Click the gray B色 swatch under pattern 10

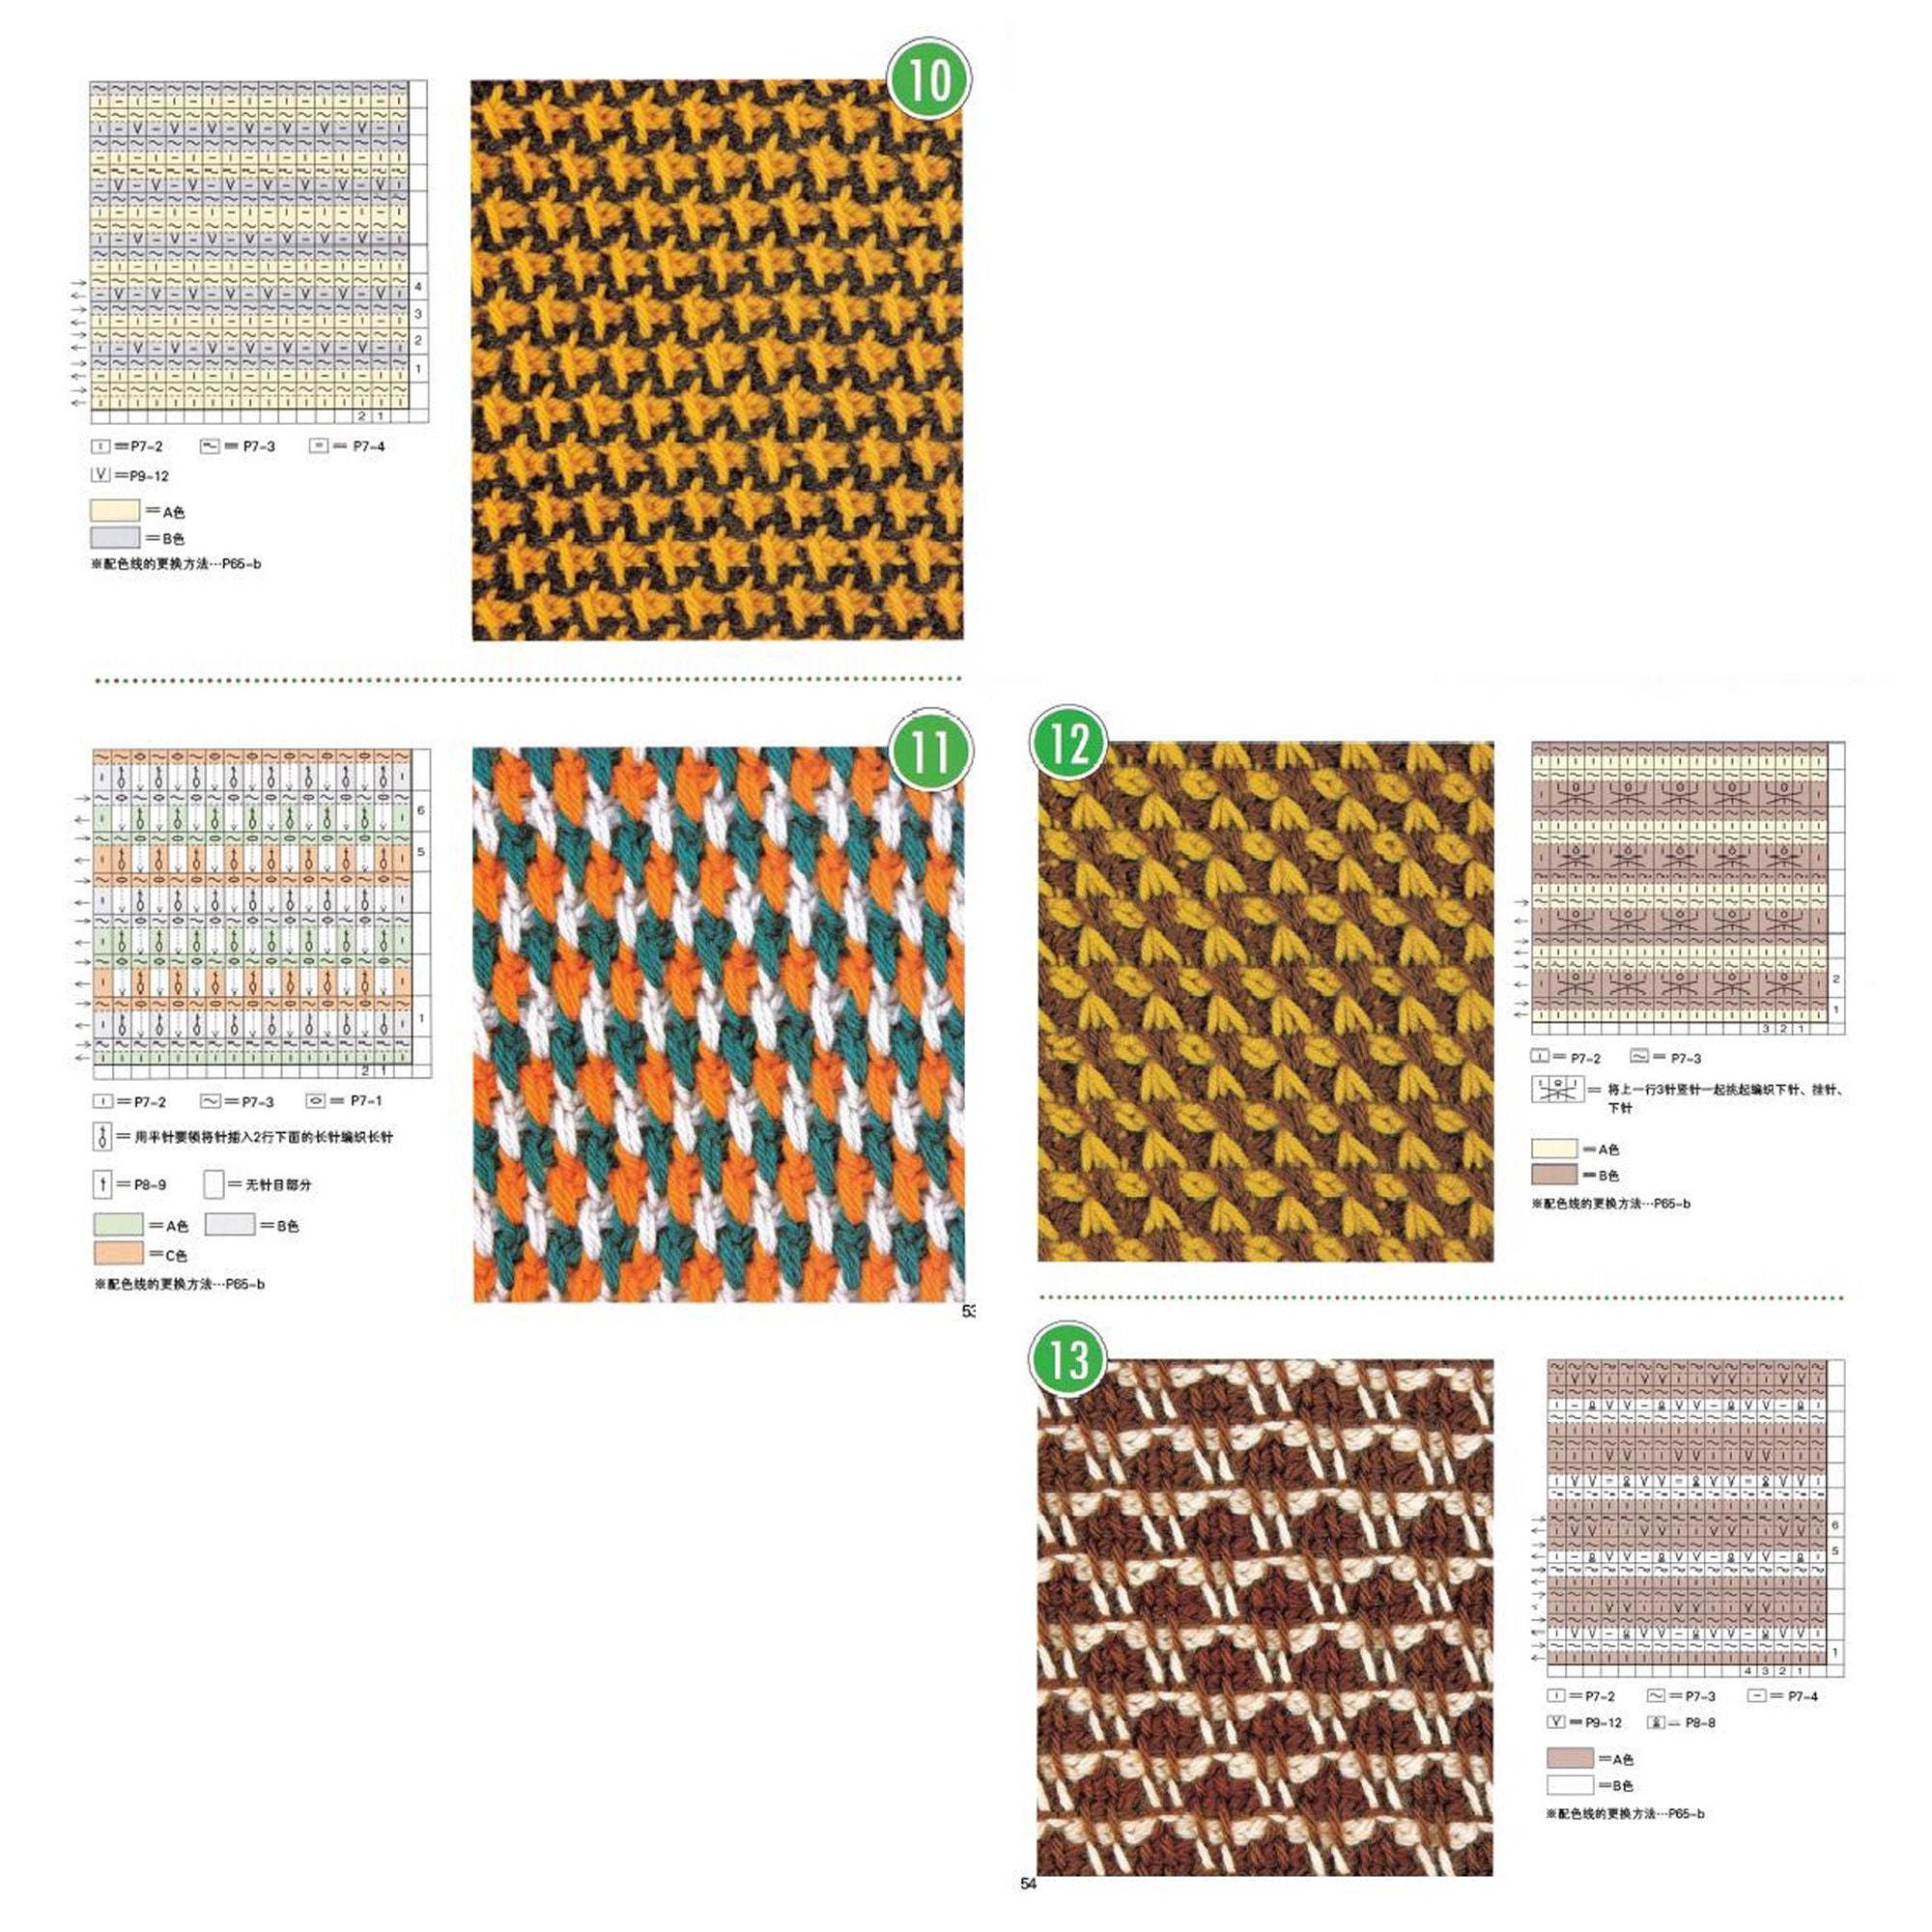point(115,538)
